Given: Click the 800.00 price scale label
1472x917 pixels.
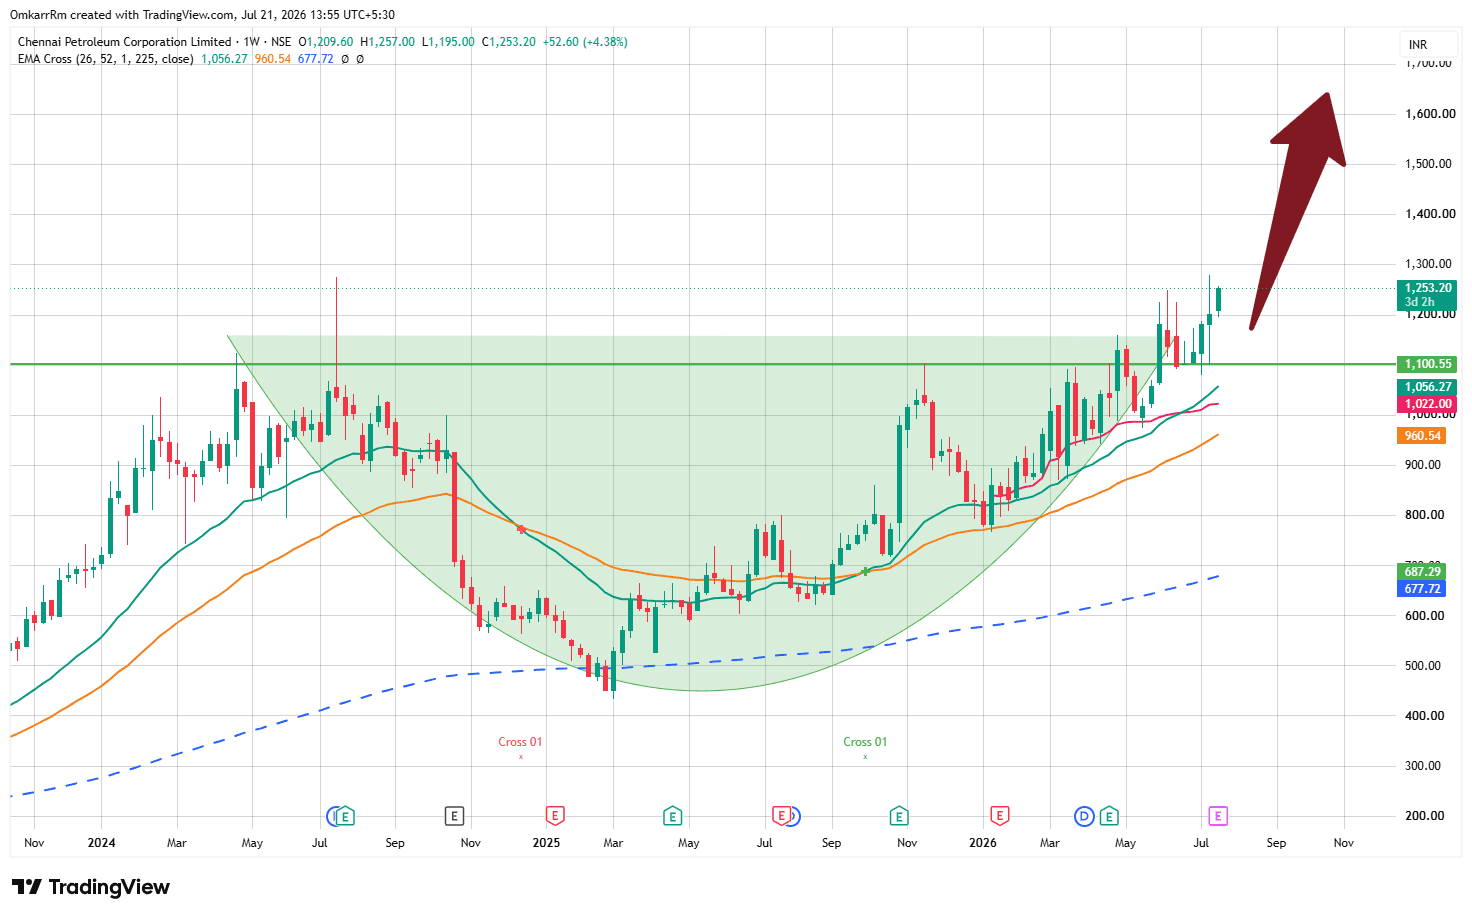Looking at the screenshot, I should 1424,515.
